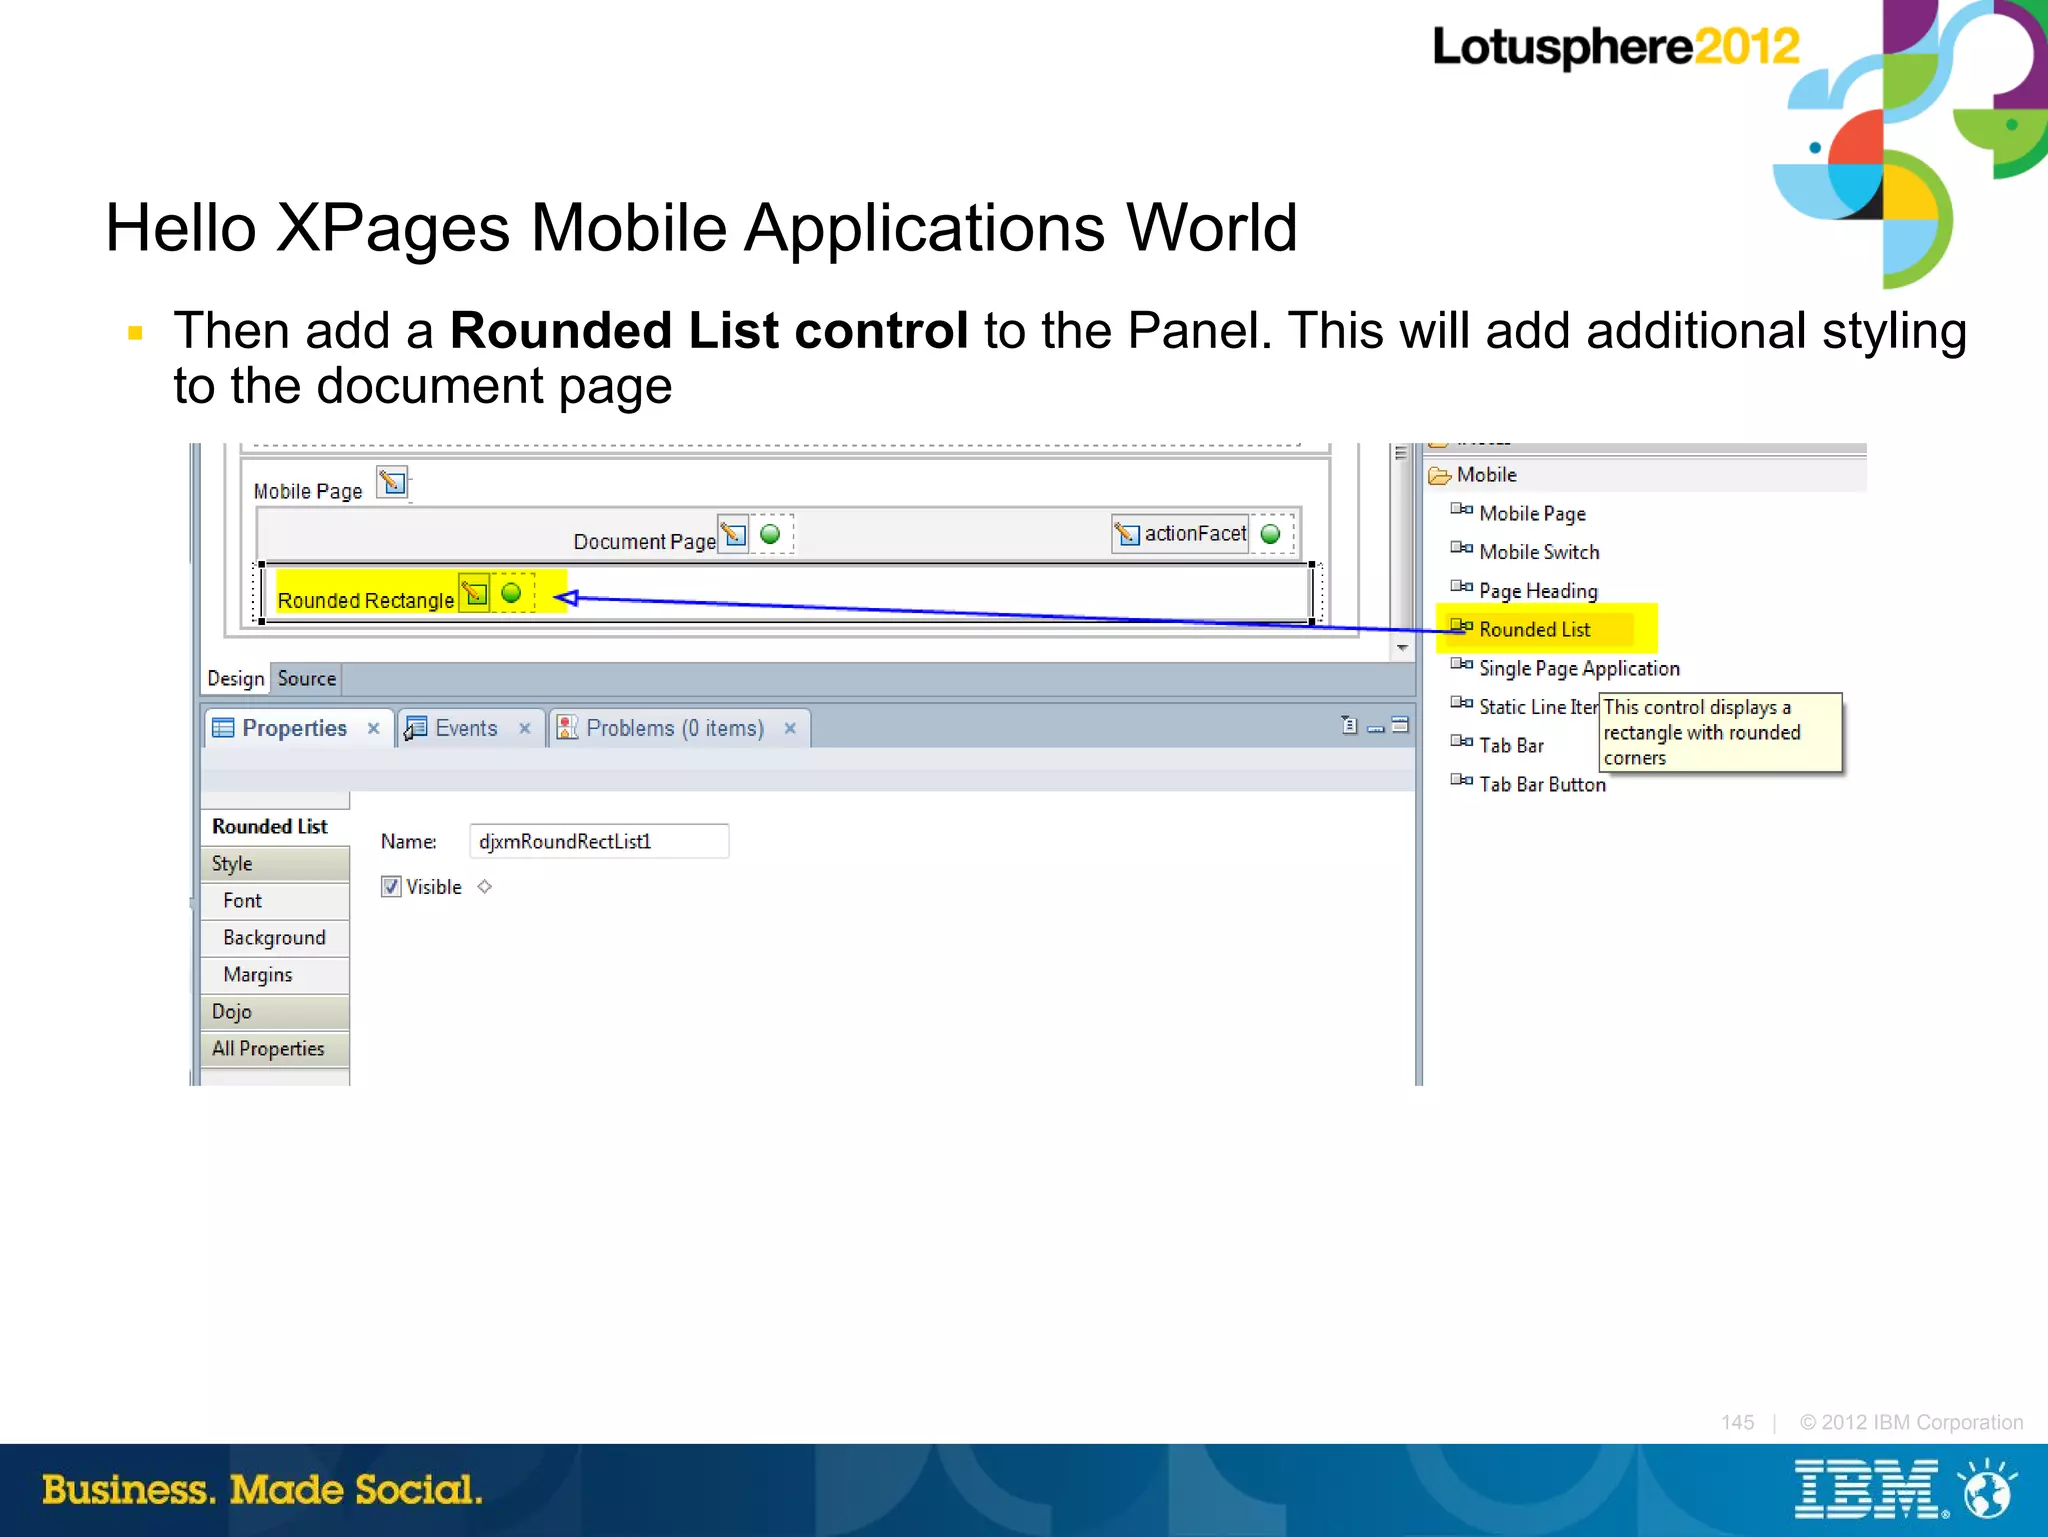
Task: Click the green dot beside Rounded Rectangle
Action: 511,593
